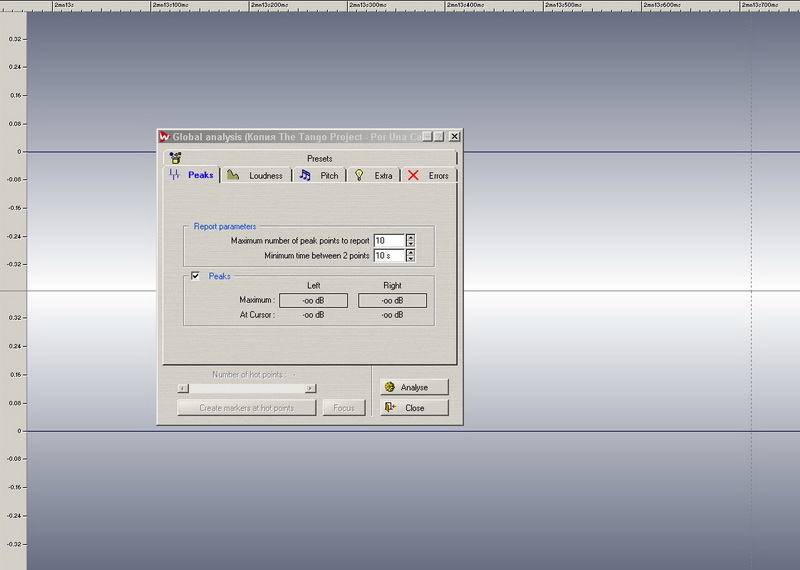Minimize the Global analysis dialog
This screenshot has height=570, width=800.
428,136
